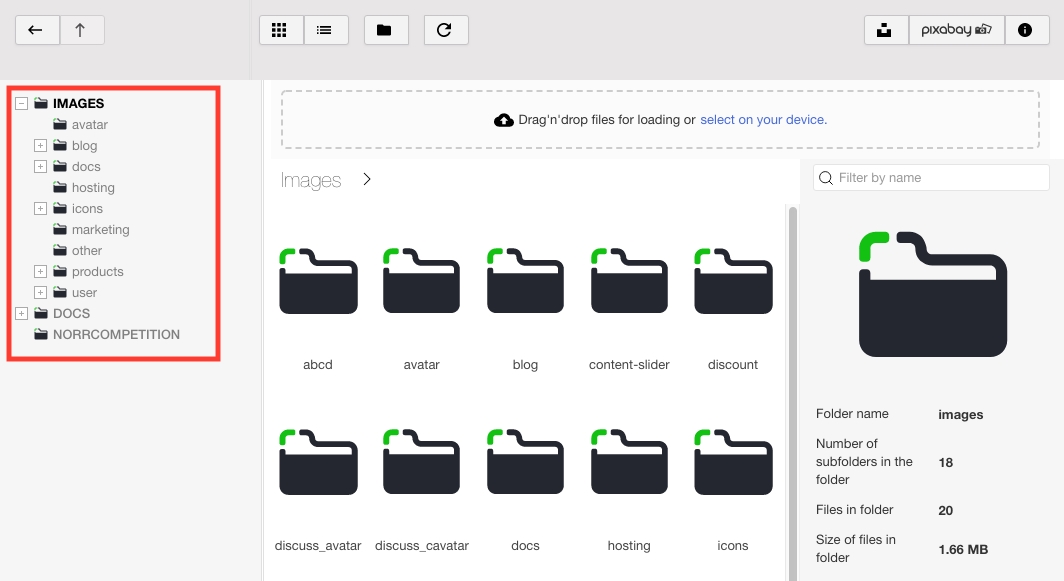Expand the blog folder in tree

click(41, 145)
